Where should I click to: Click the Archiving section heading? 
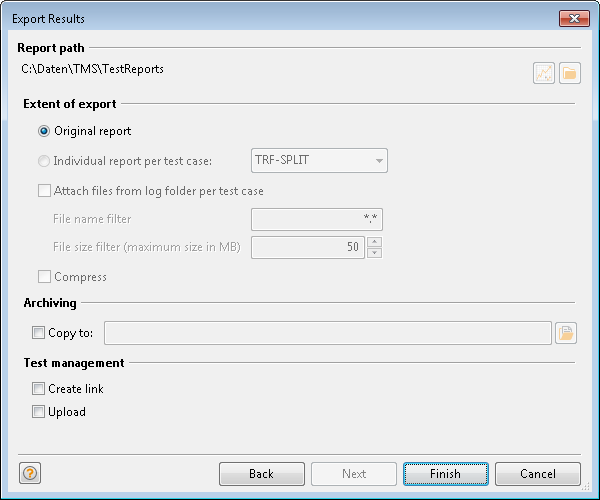point(50,303)
